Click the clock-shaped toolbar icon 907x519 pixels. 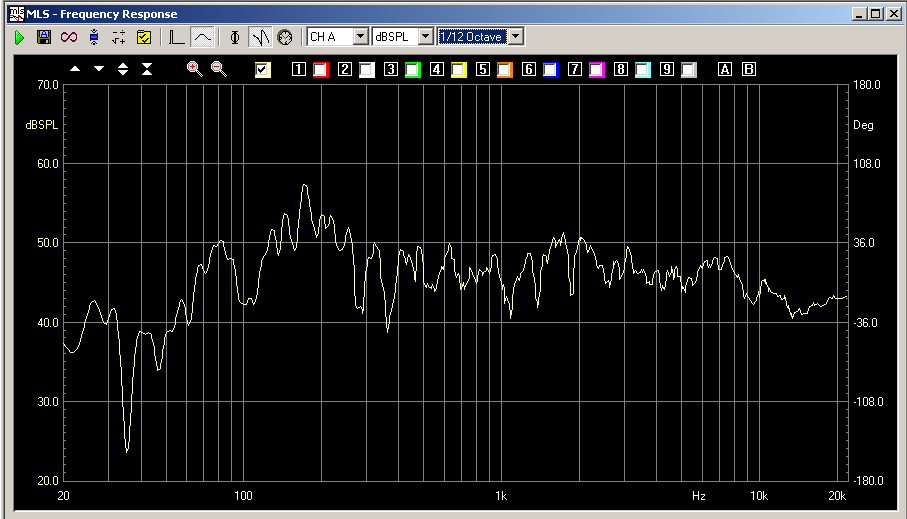(x=285, y=37)
